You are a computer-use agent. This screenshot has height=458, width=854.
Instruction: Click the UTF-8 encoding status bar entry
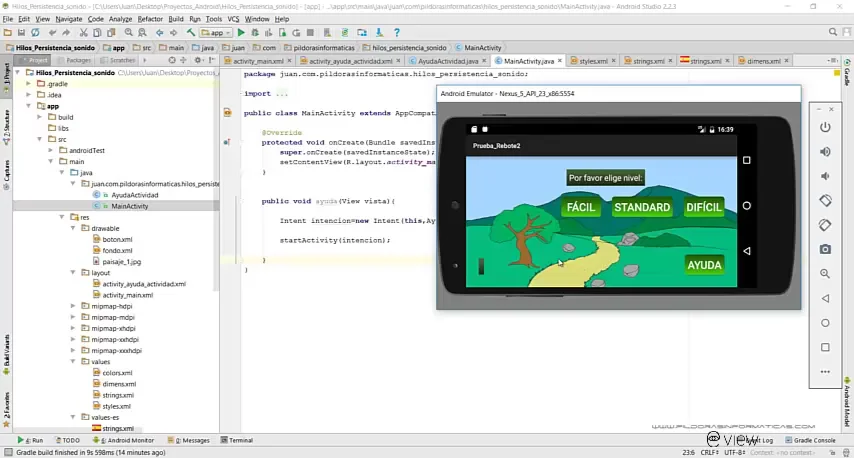pyautogui.click(x=734, y=453)
